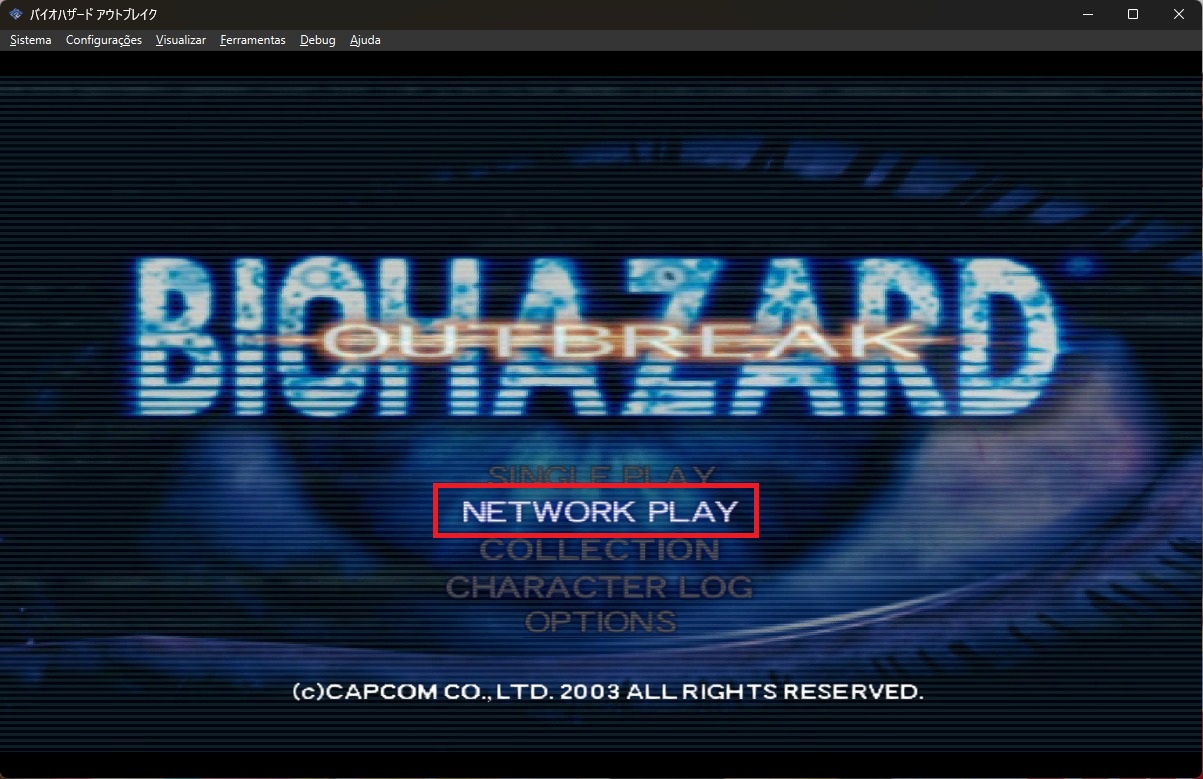Choose the highlighted NETWORK PLAY option
Screen dimensions: 1203x779
click(598, 512)
